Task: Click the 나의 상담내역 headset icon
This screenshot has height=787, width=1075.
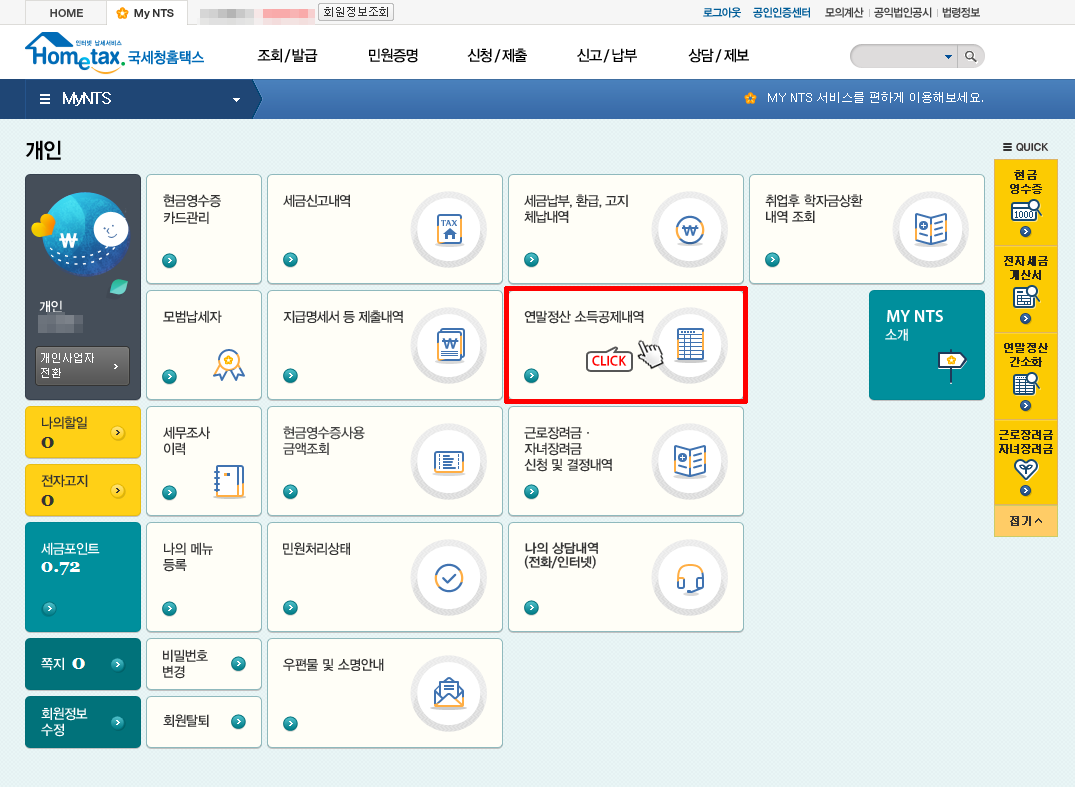Action: (x=690, y=577)
